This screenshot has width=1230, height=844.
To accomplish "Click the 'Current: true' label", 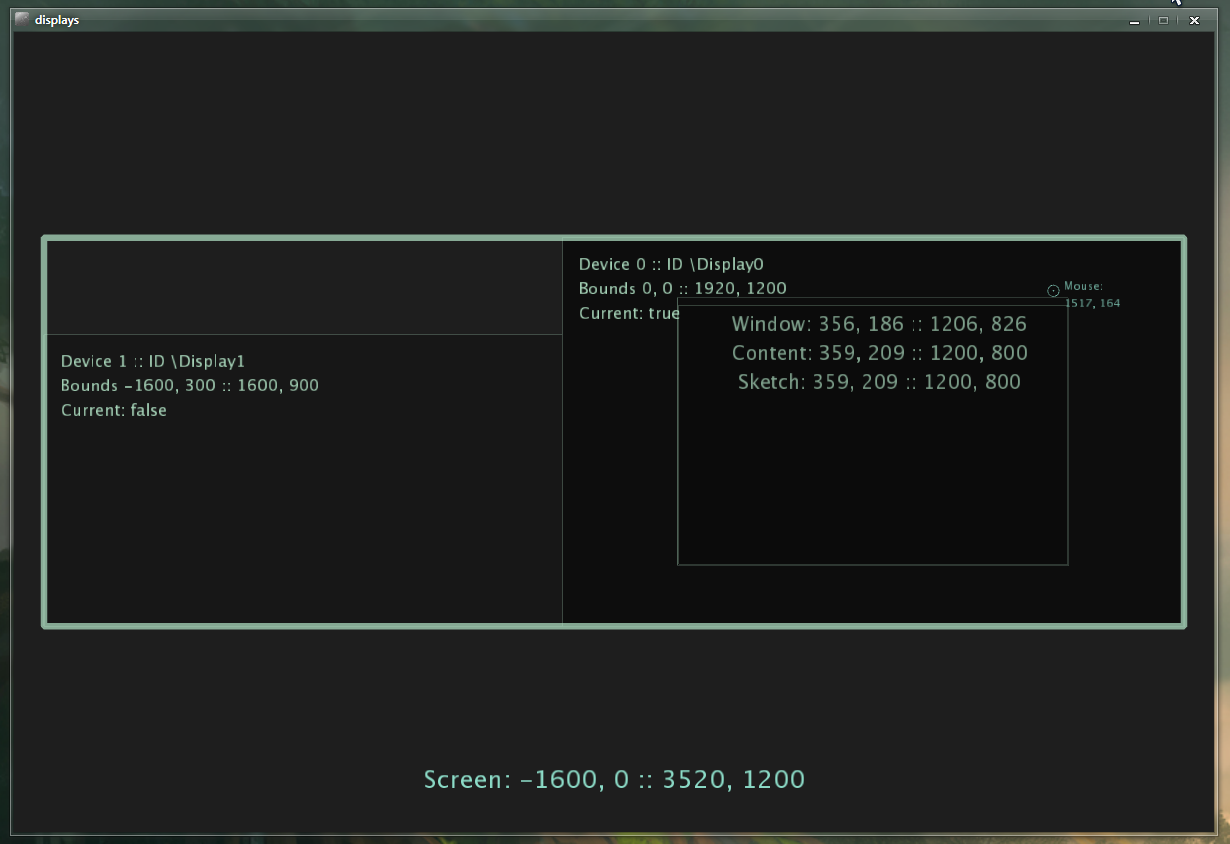I will click(x=629, y=313).
